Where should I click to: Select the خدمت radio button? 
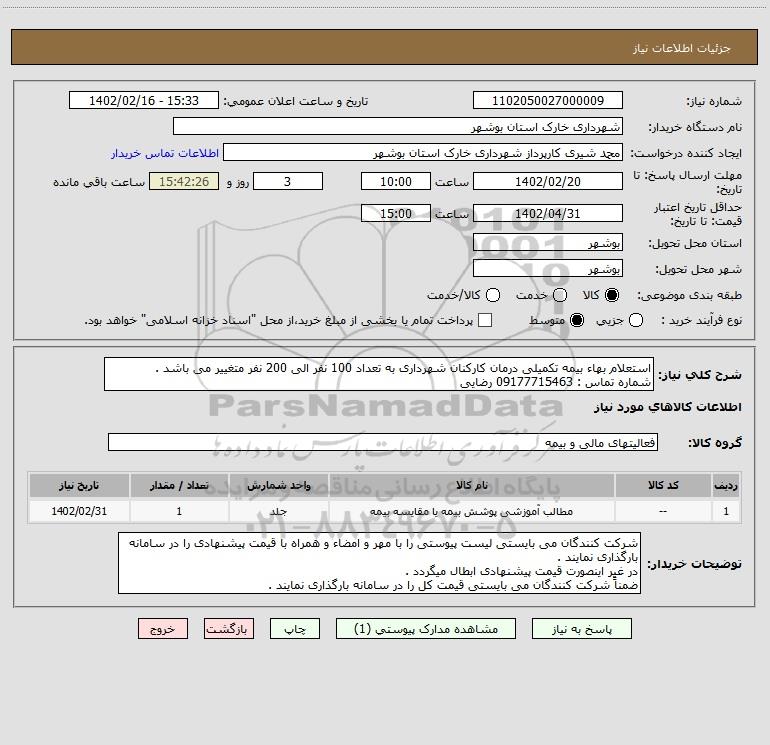[560, 295]
